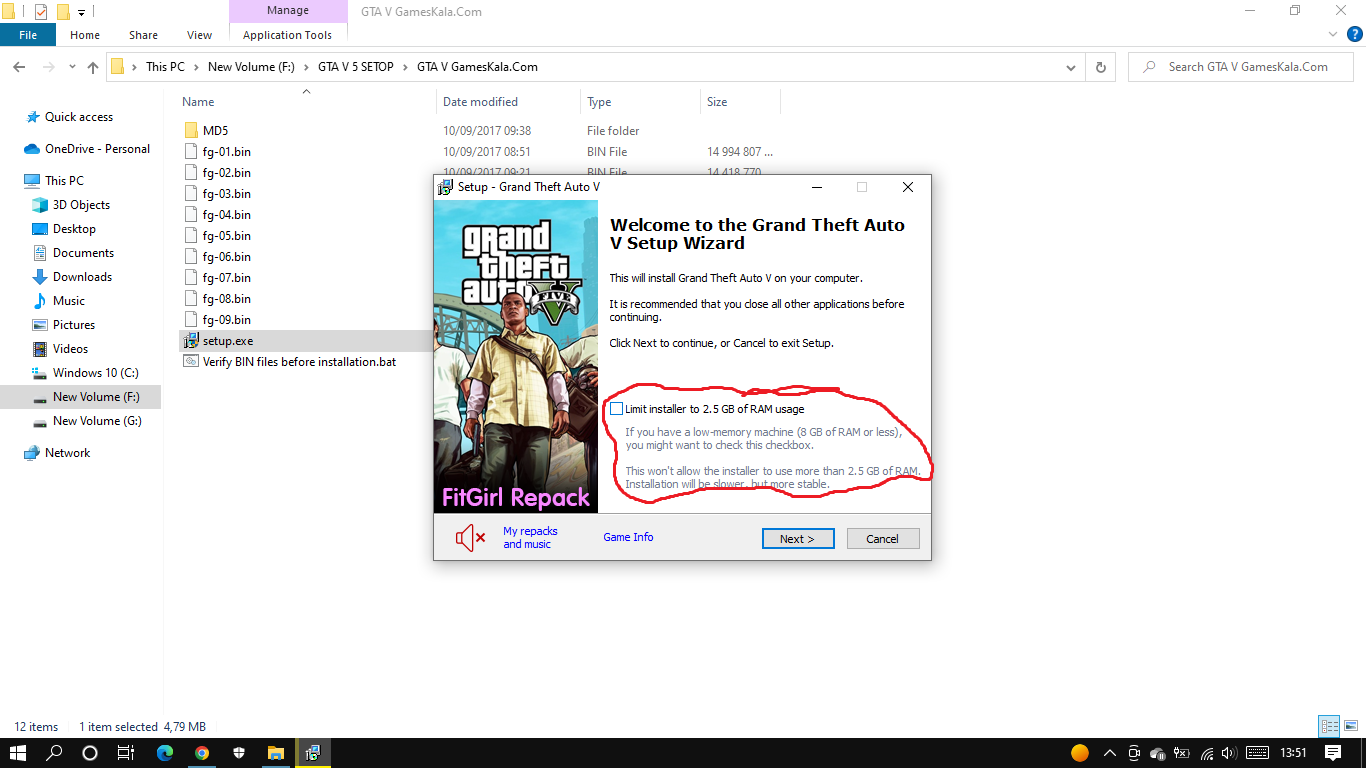The width and height of the screenshot is (1366, 768).
Task: Launch Microsoft Edge from taskbar
Action: (165, 752)
